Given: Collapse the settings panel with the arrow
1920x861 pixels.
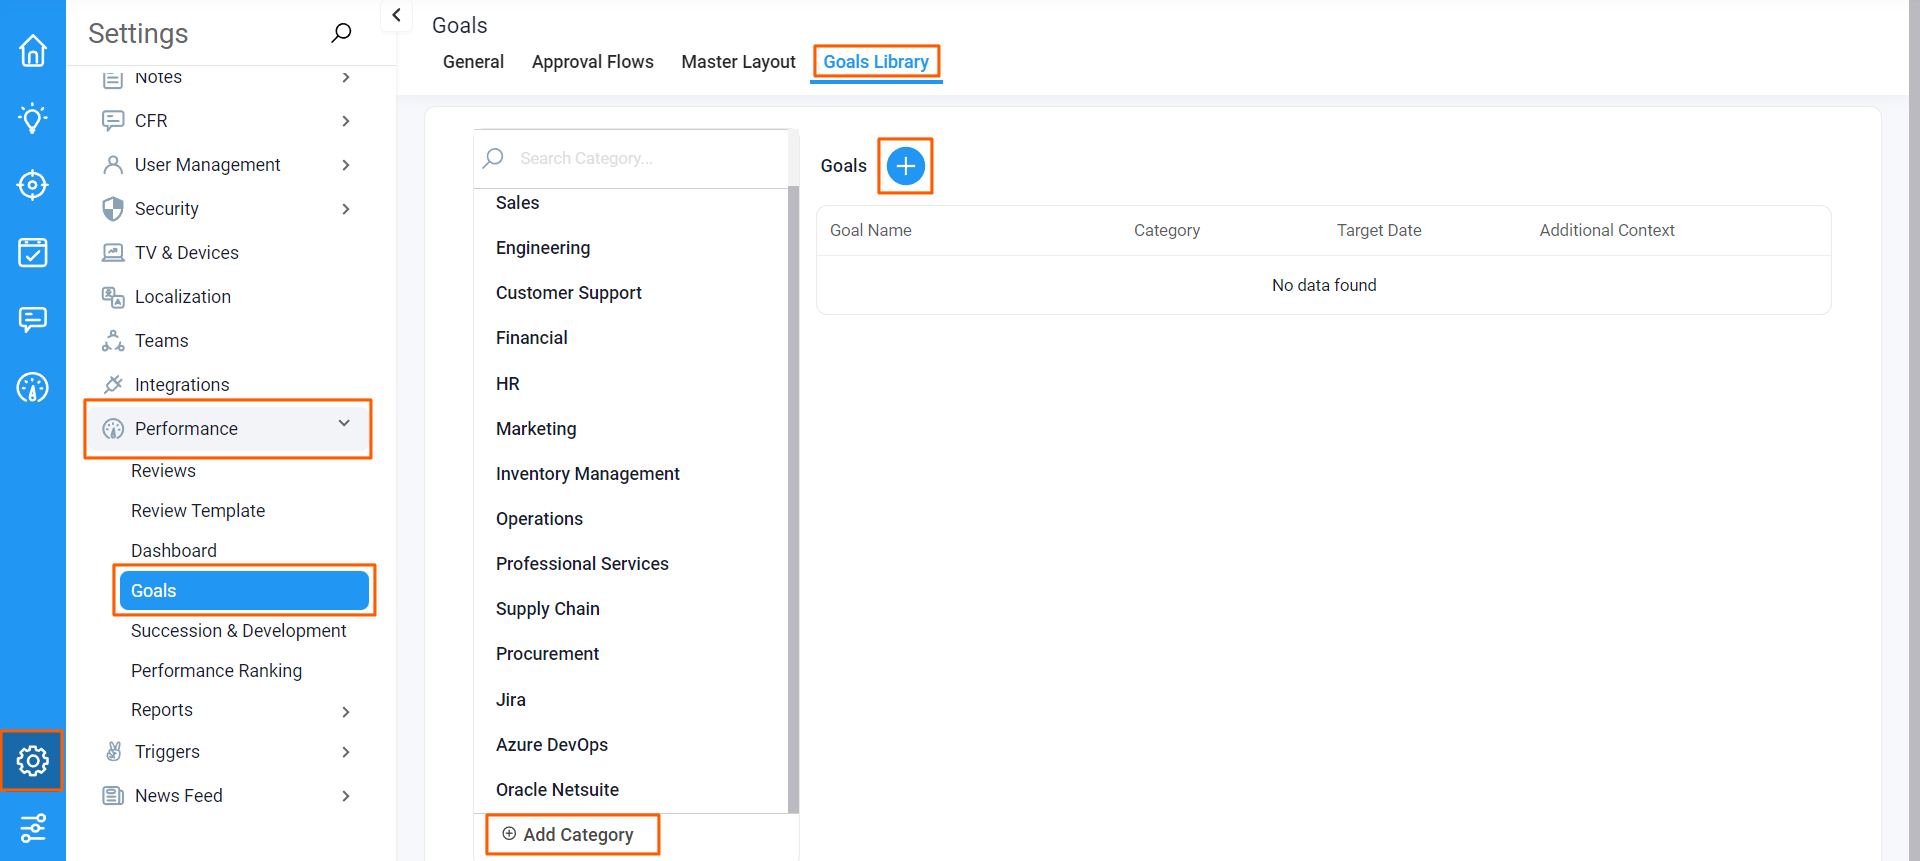Looking at the screenshot, I should coord(397,15).
